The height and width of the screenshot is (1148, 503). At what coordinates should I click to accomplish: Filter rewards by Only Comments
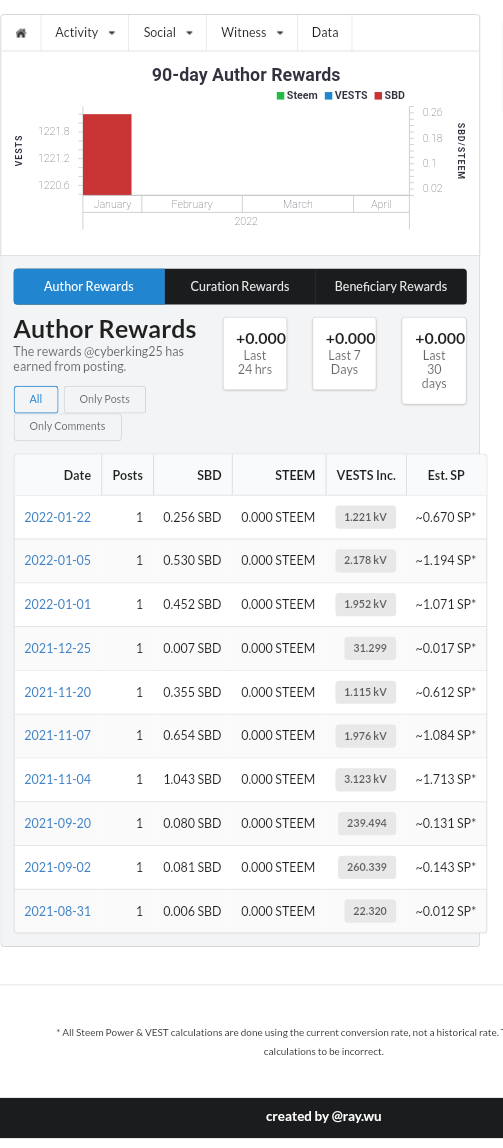67,426
